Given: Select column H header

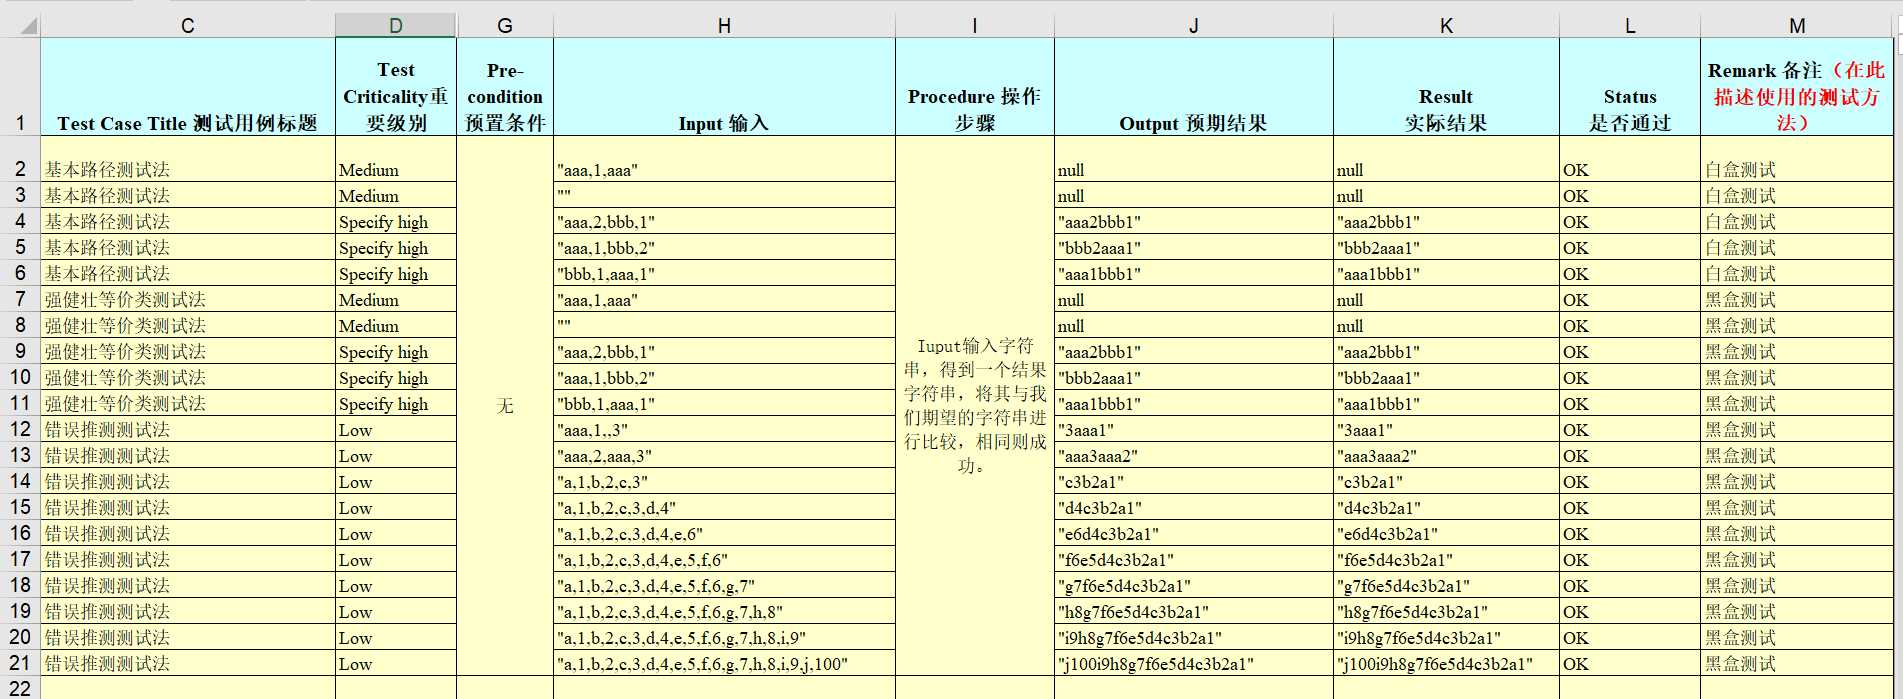Looking at the screenshot, I should pos(724,26).
